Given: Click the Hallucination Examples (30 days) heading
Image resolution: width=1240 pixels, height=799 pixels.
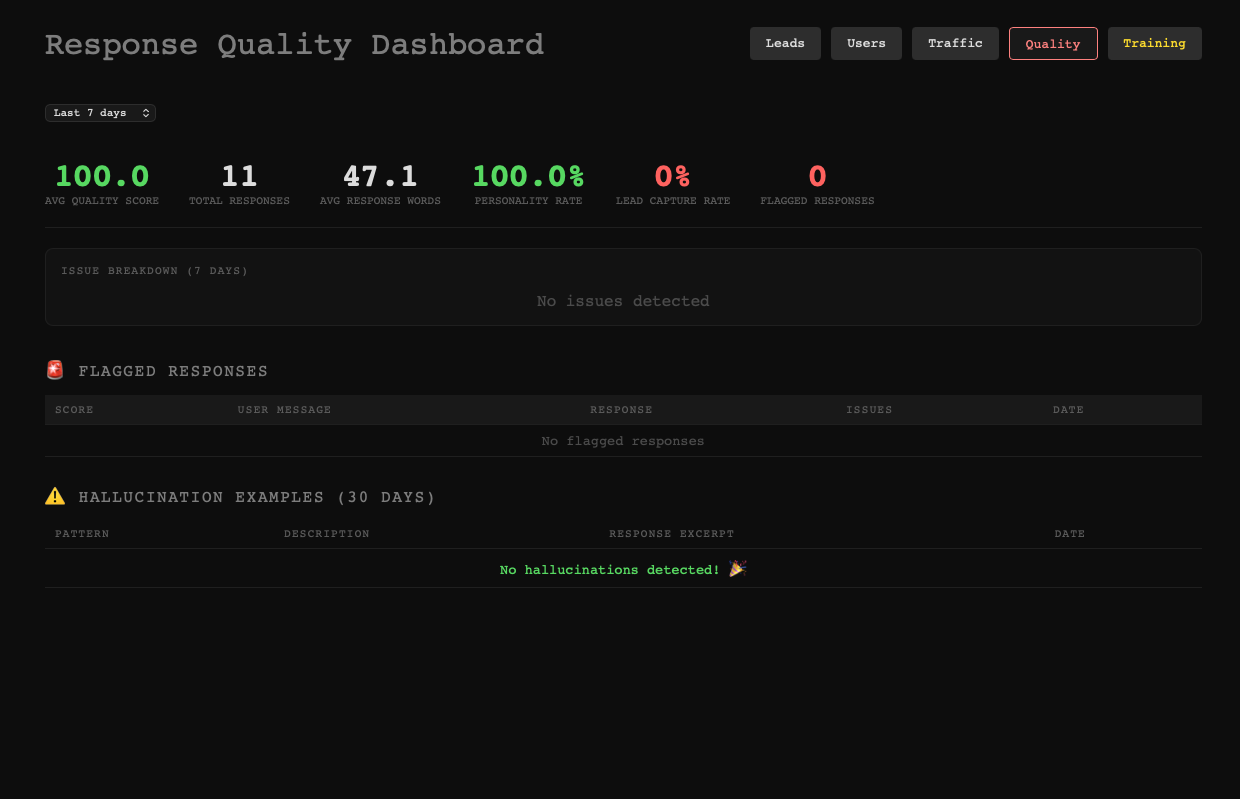Looking at the screenshot, I should (257, 497).
